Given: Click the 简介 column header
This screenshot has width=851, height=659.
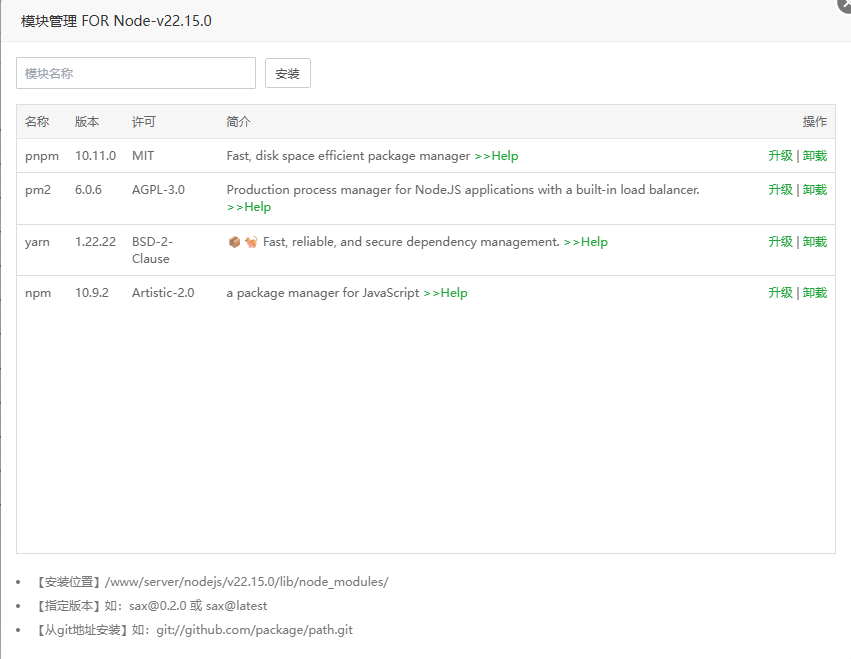Looking at the screenshot, I should pos(239,122).
